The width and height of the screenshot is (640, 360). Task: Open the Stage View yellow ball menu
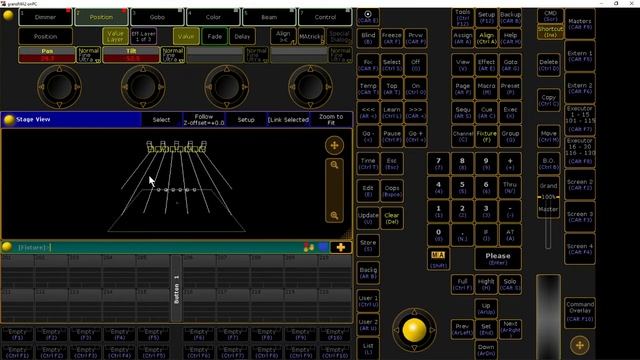tap(9, 120)
